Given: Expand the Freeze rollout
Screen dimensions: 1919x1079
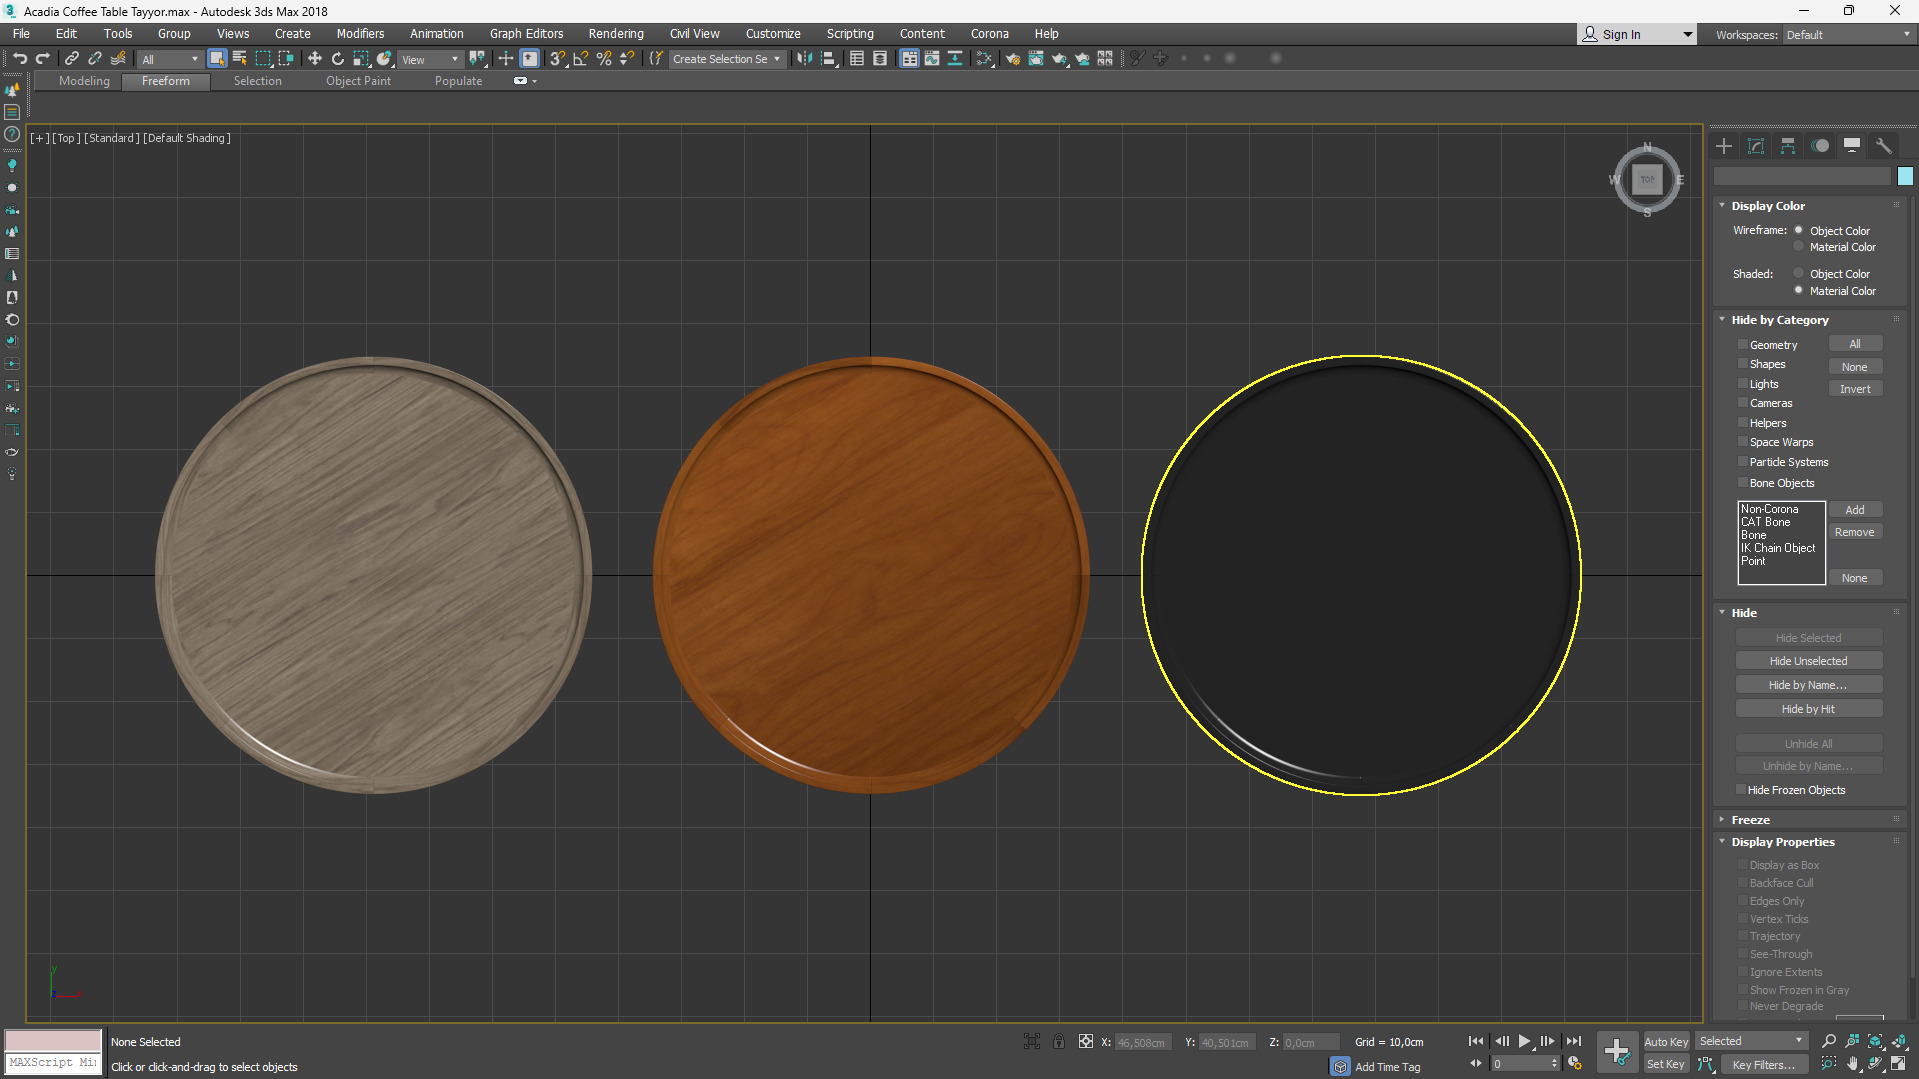Looking at the screenshot, I should (1750, 820).
